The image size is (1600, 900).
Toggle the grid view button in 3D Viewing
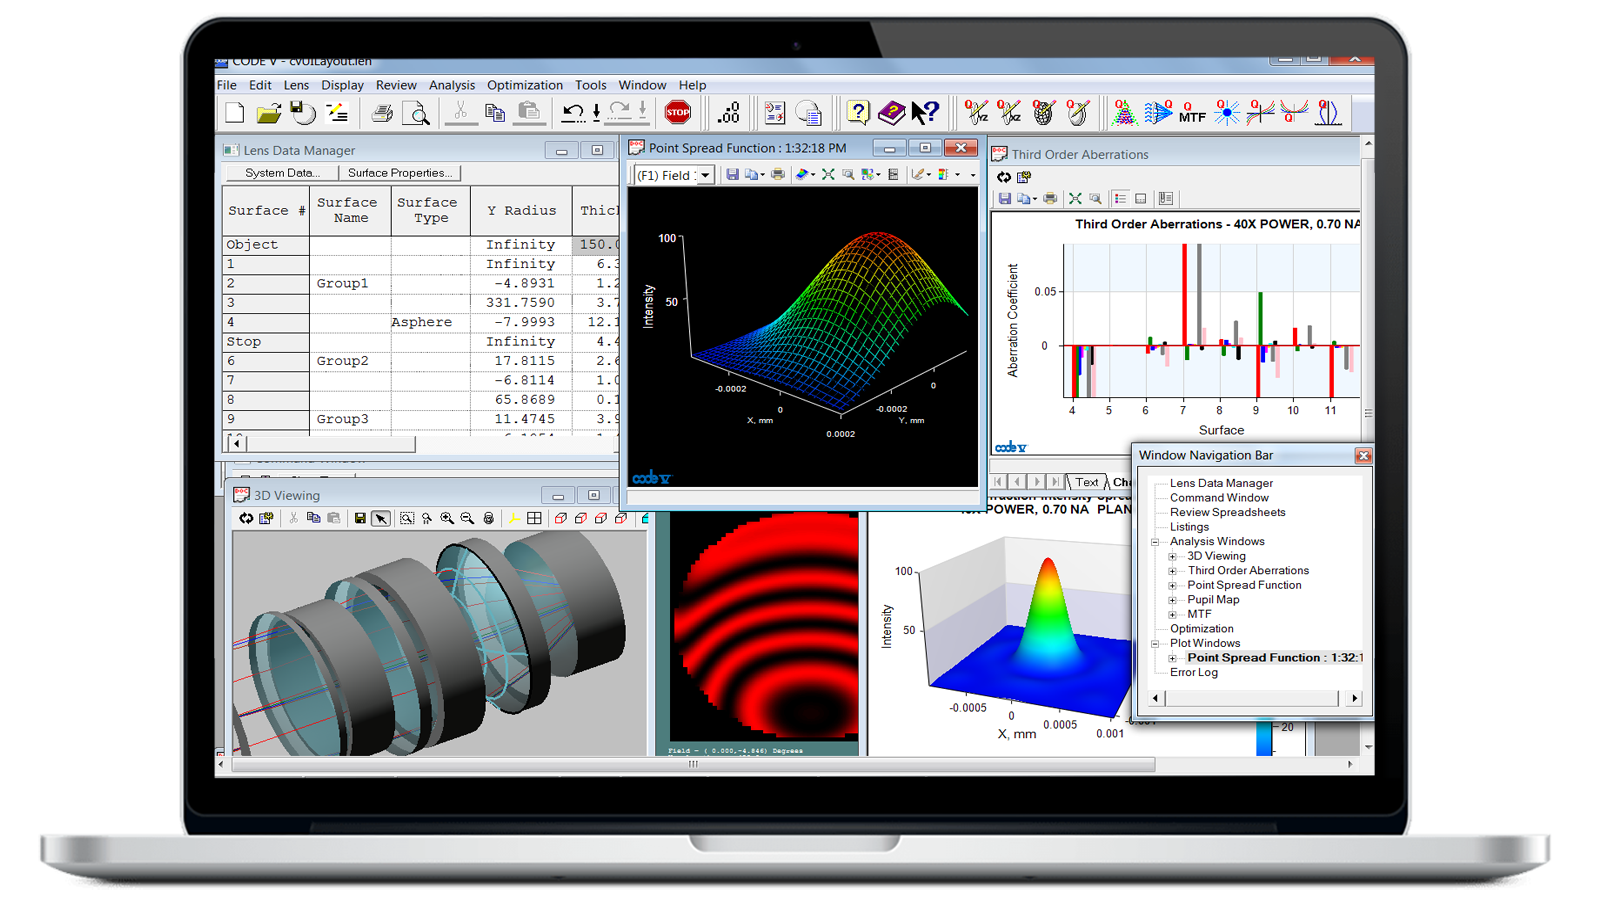tap(535, 518)
